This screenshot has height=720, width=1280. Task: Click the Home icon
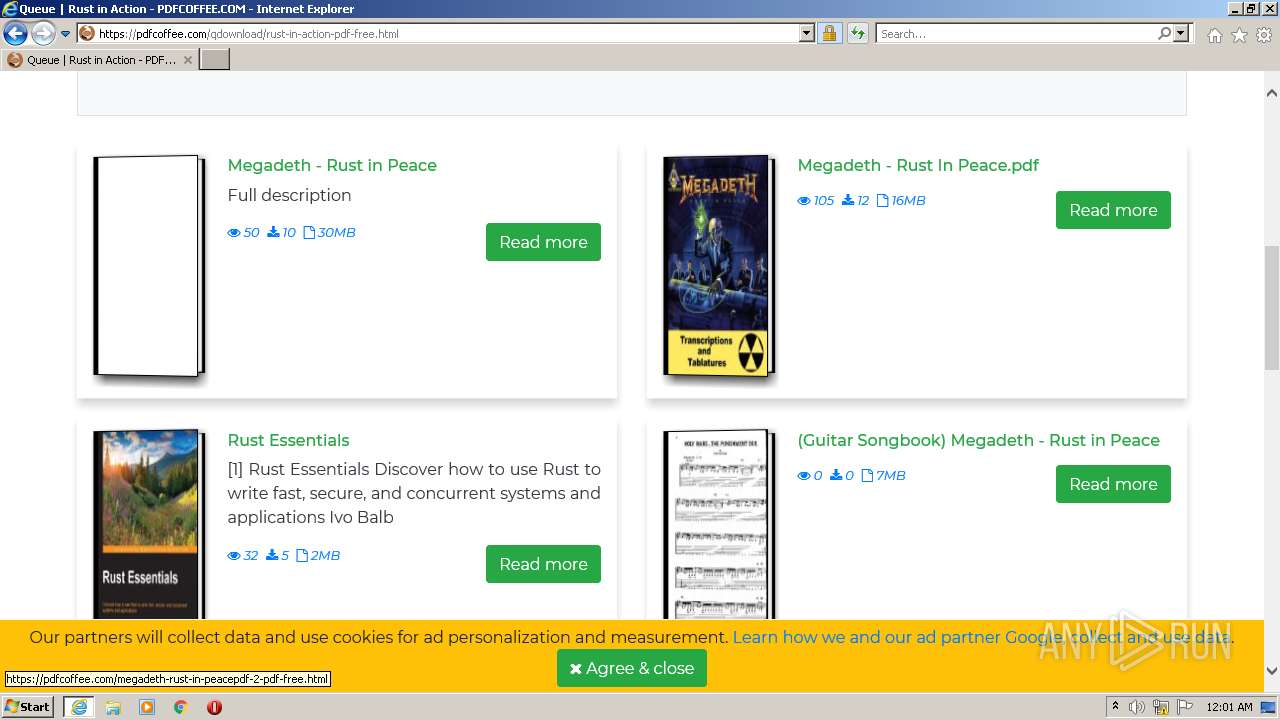coord(1214,35)
